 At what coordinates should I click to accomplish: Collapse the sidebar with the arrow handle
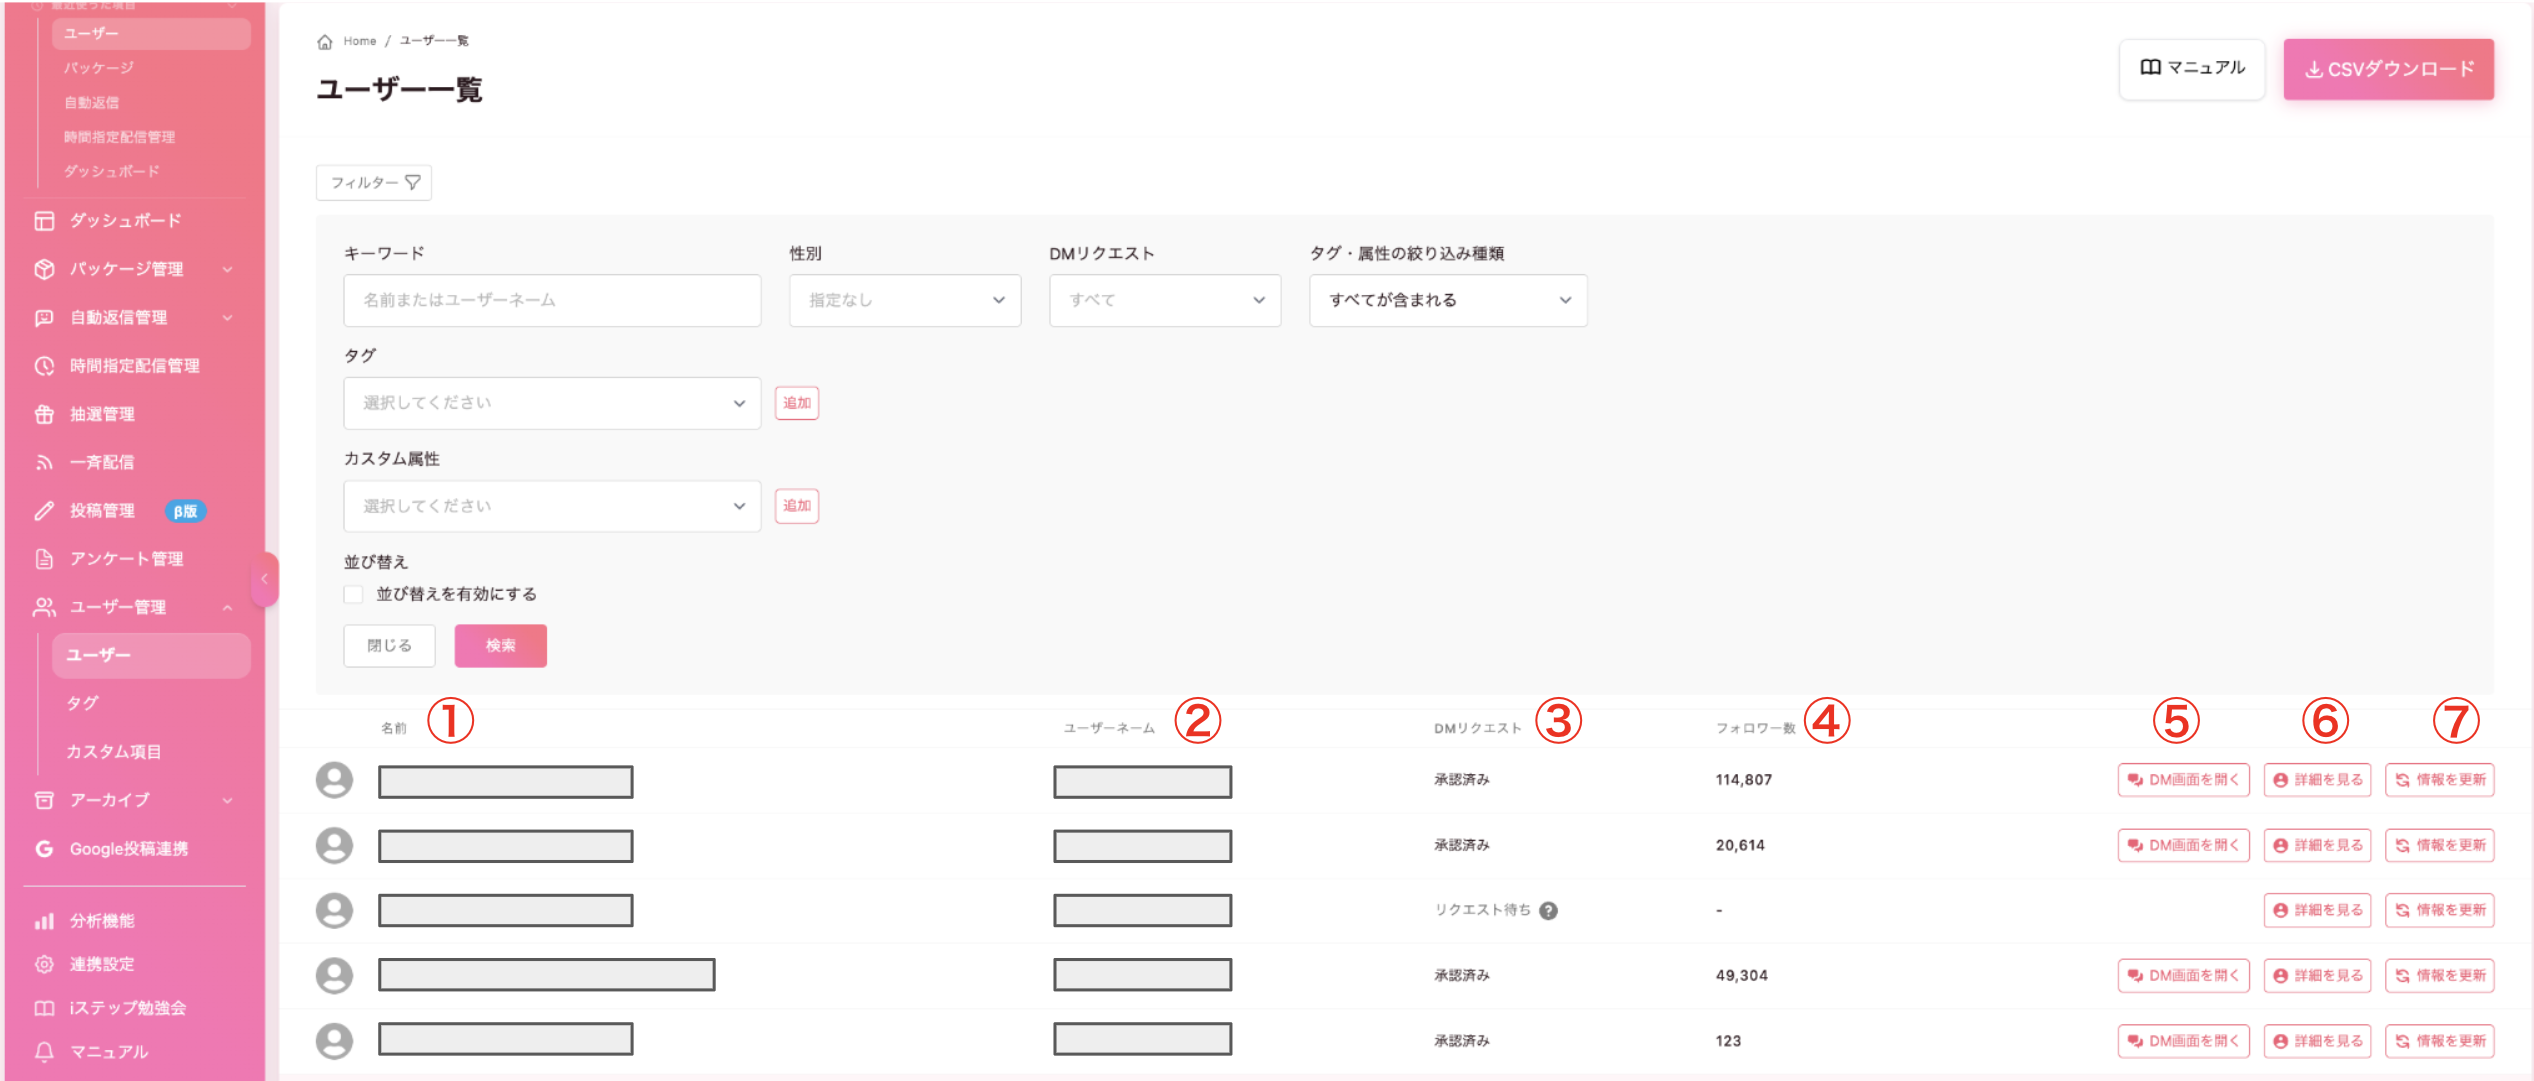click(265, 579)
